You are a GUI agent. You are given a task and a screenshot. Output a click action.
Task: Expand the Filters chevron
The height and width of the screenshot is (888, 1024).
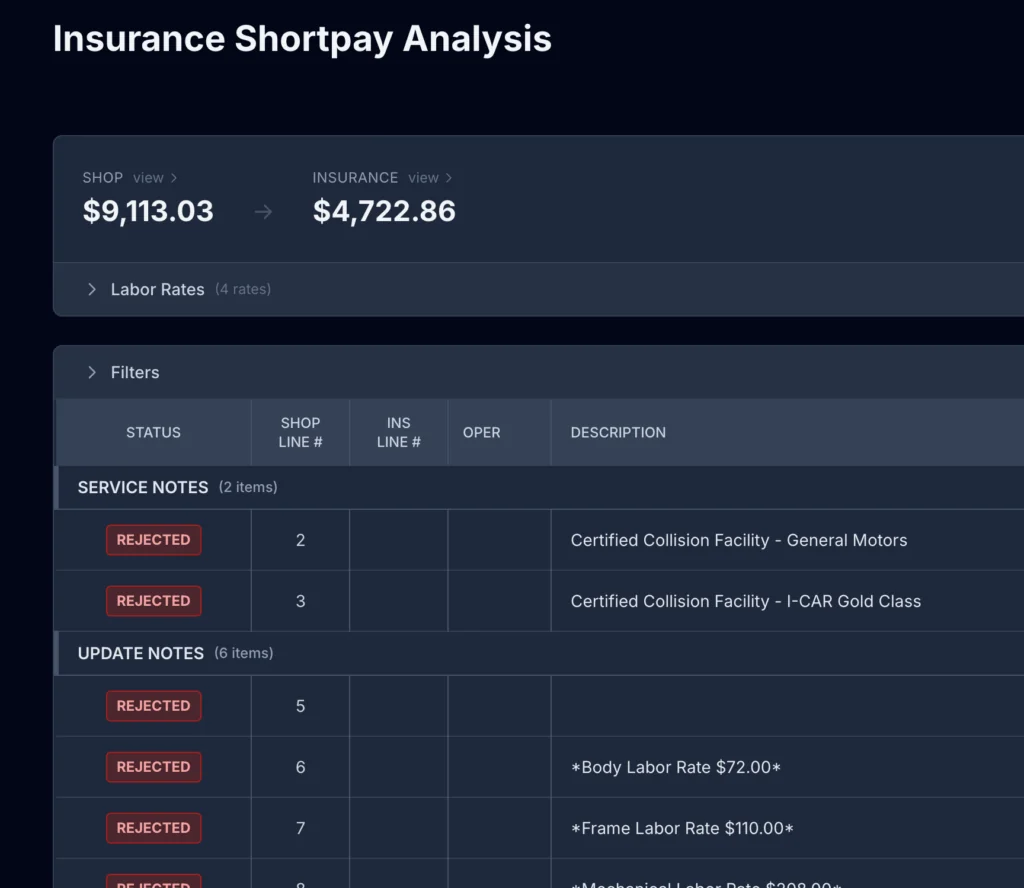pos(92,372)
